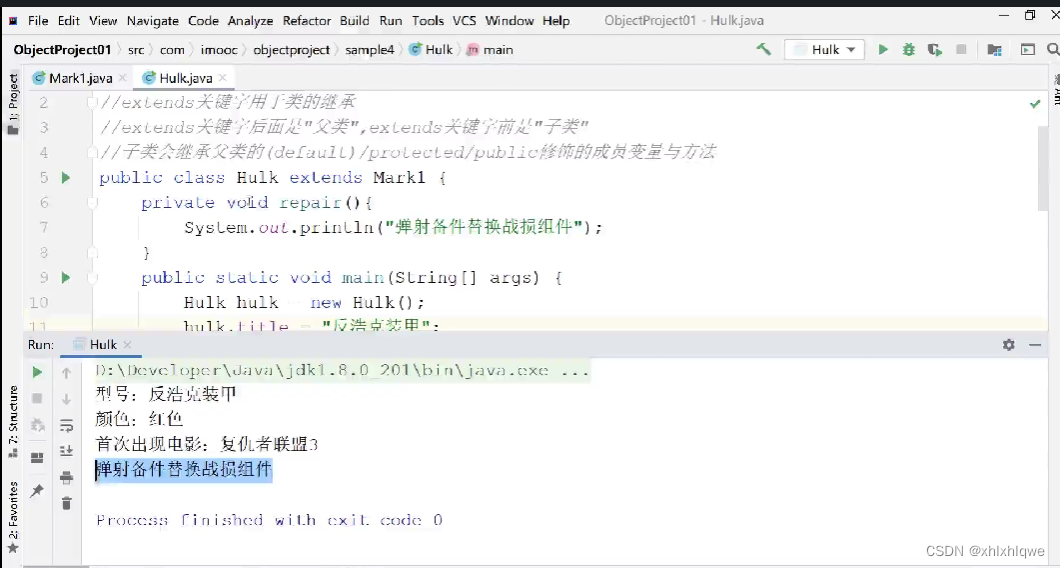
Task: Hide the Run panel with minimize icon
Action: (1035, 345)
